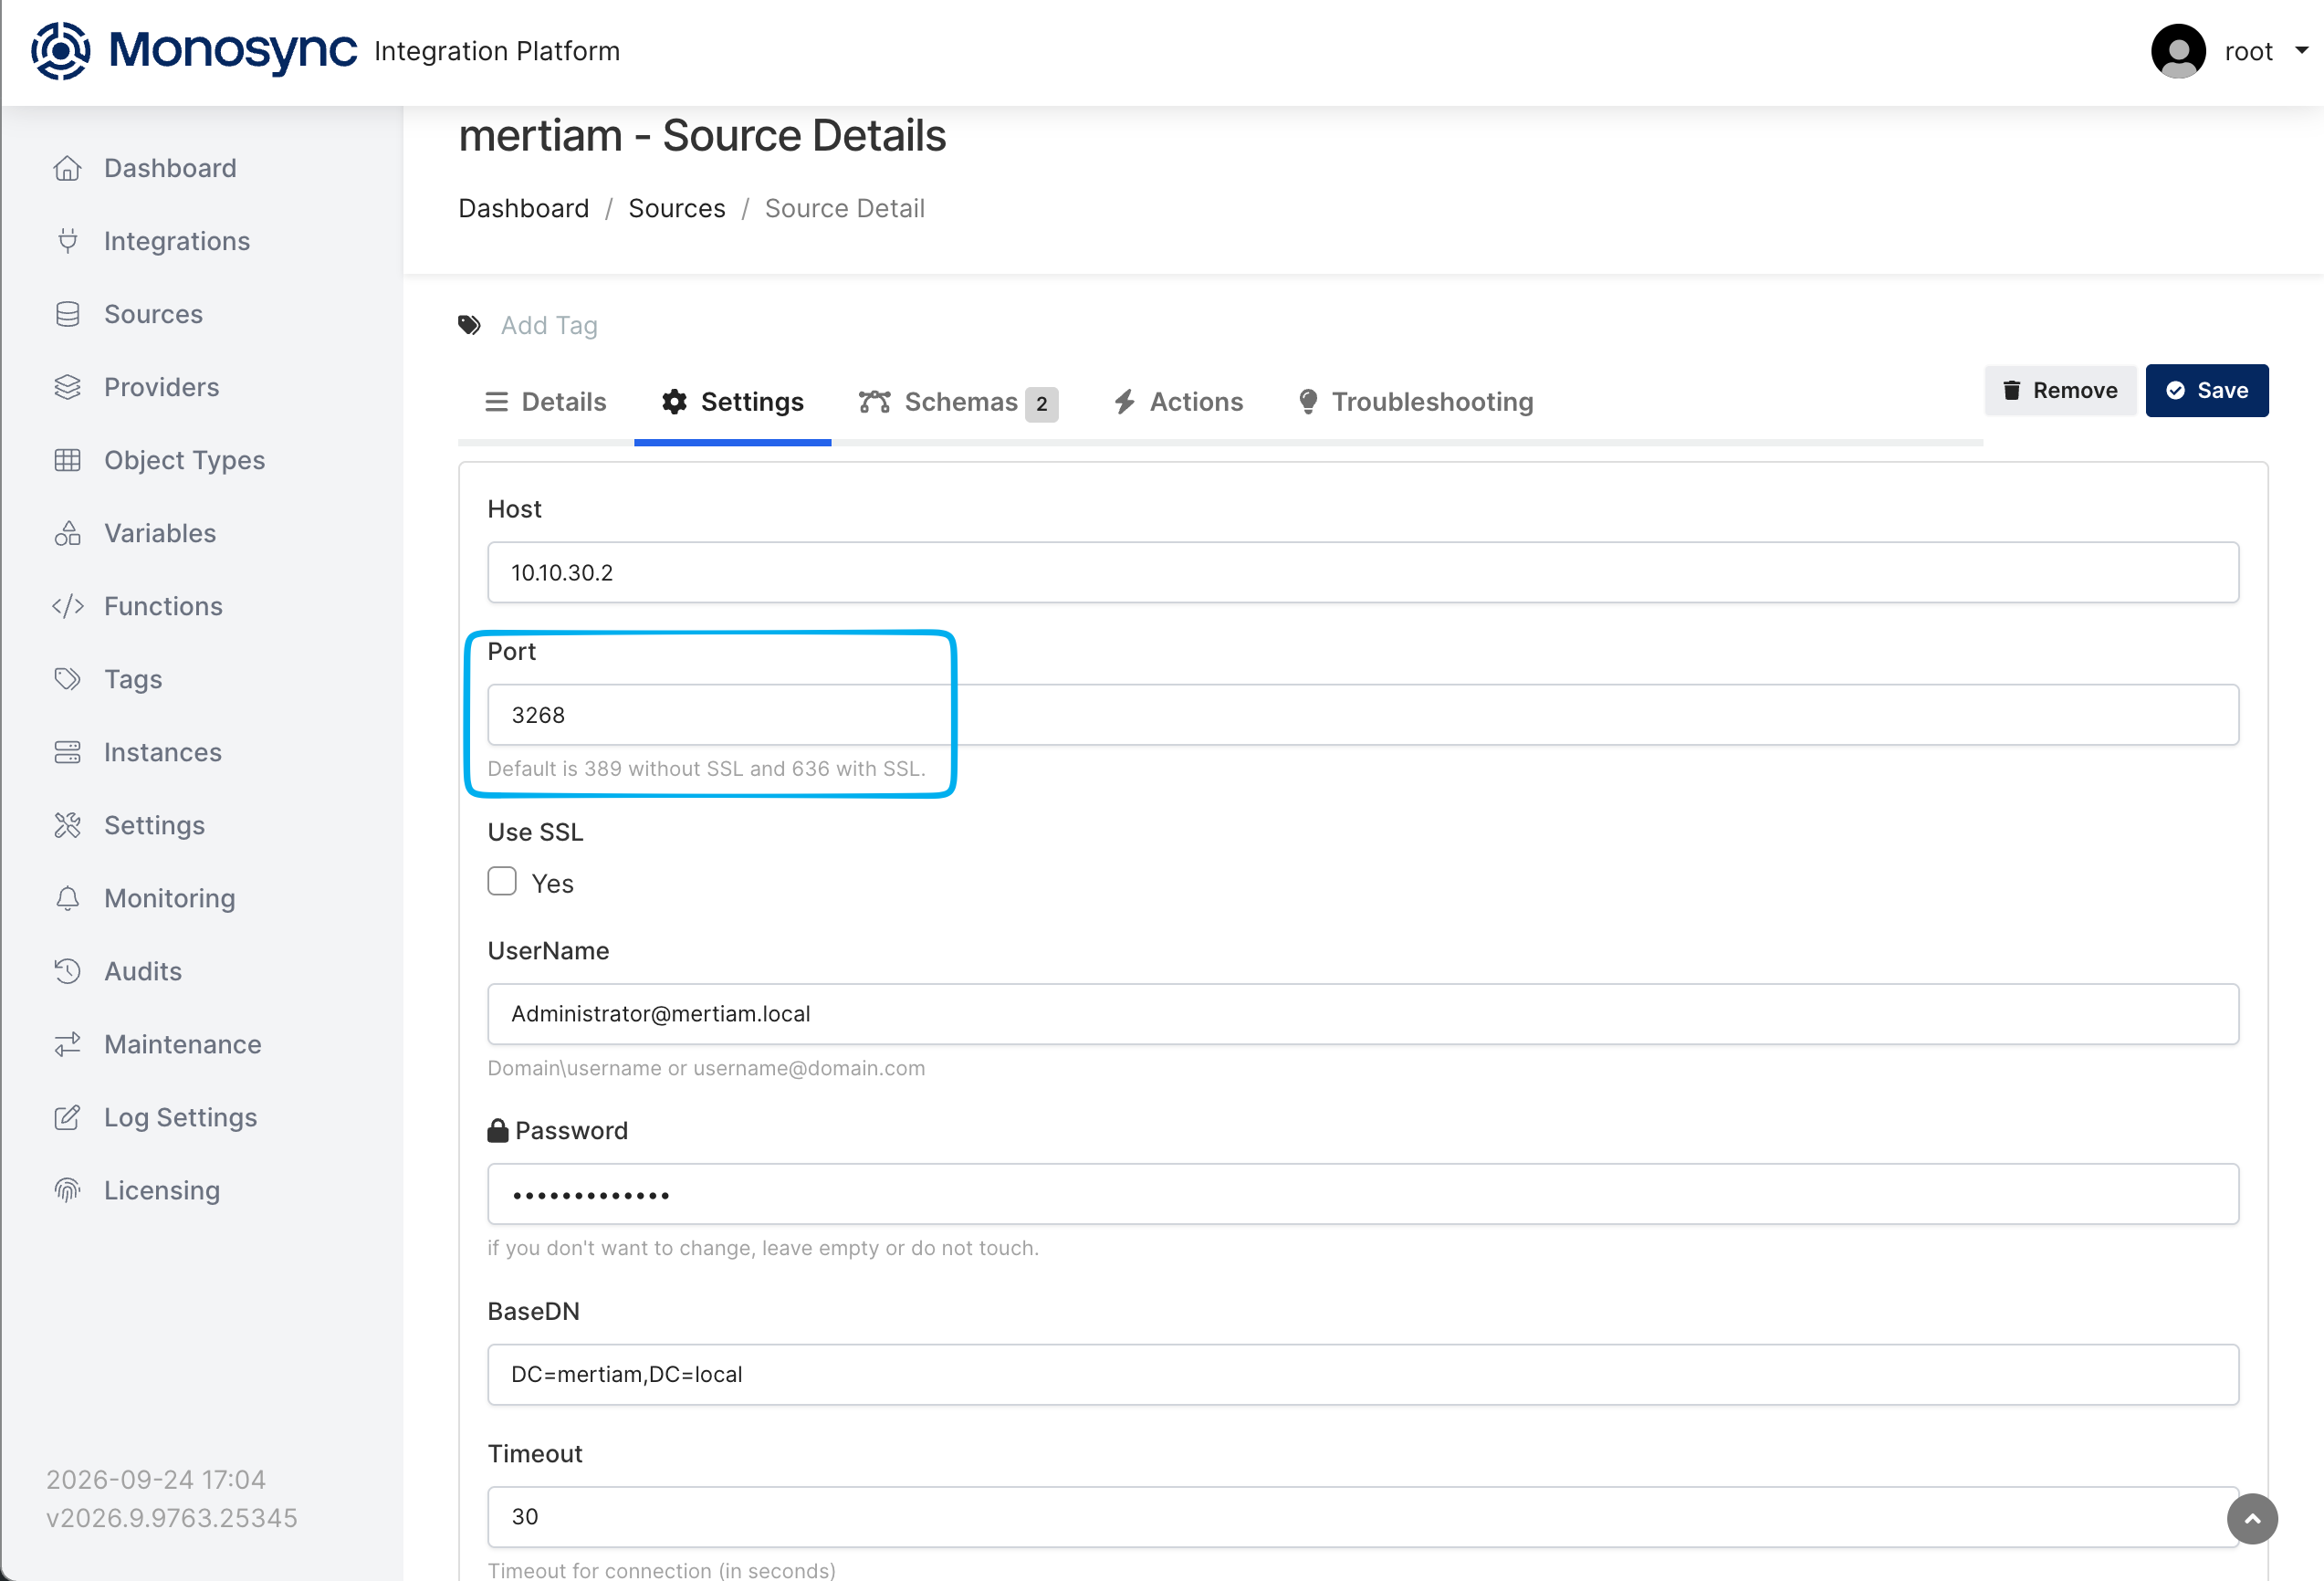Click into the Port input field
The height and width of the screenshot is (1581, 2324).
[x=1363, y=715]
